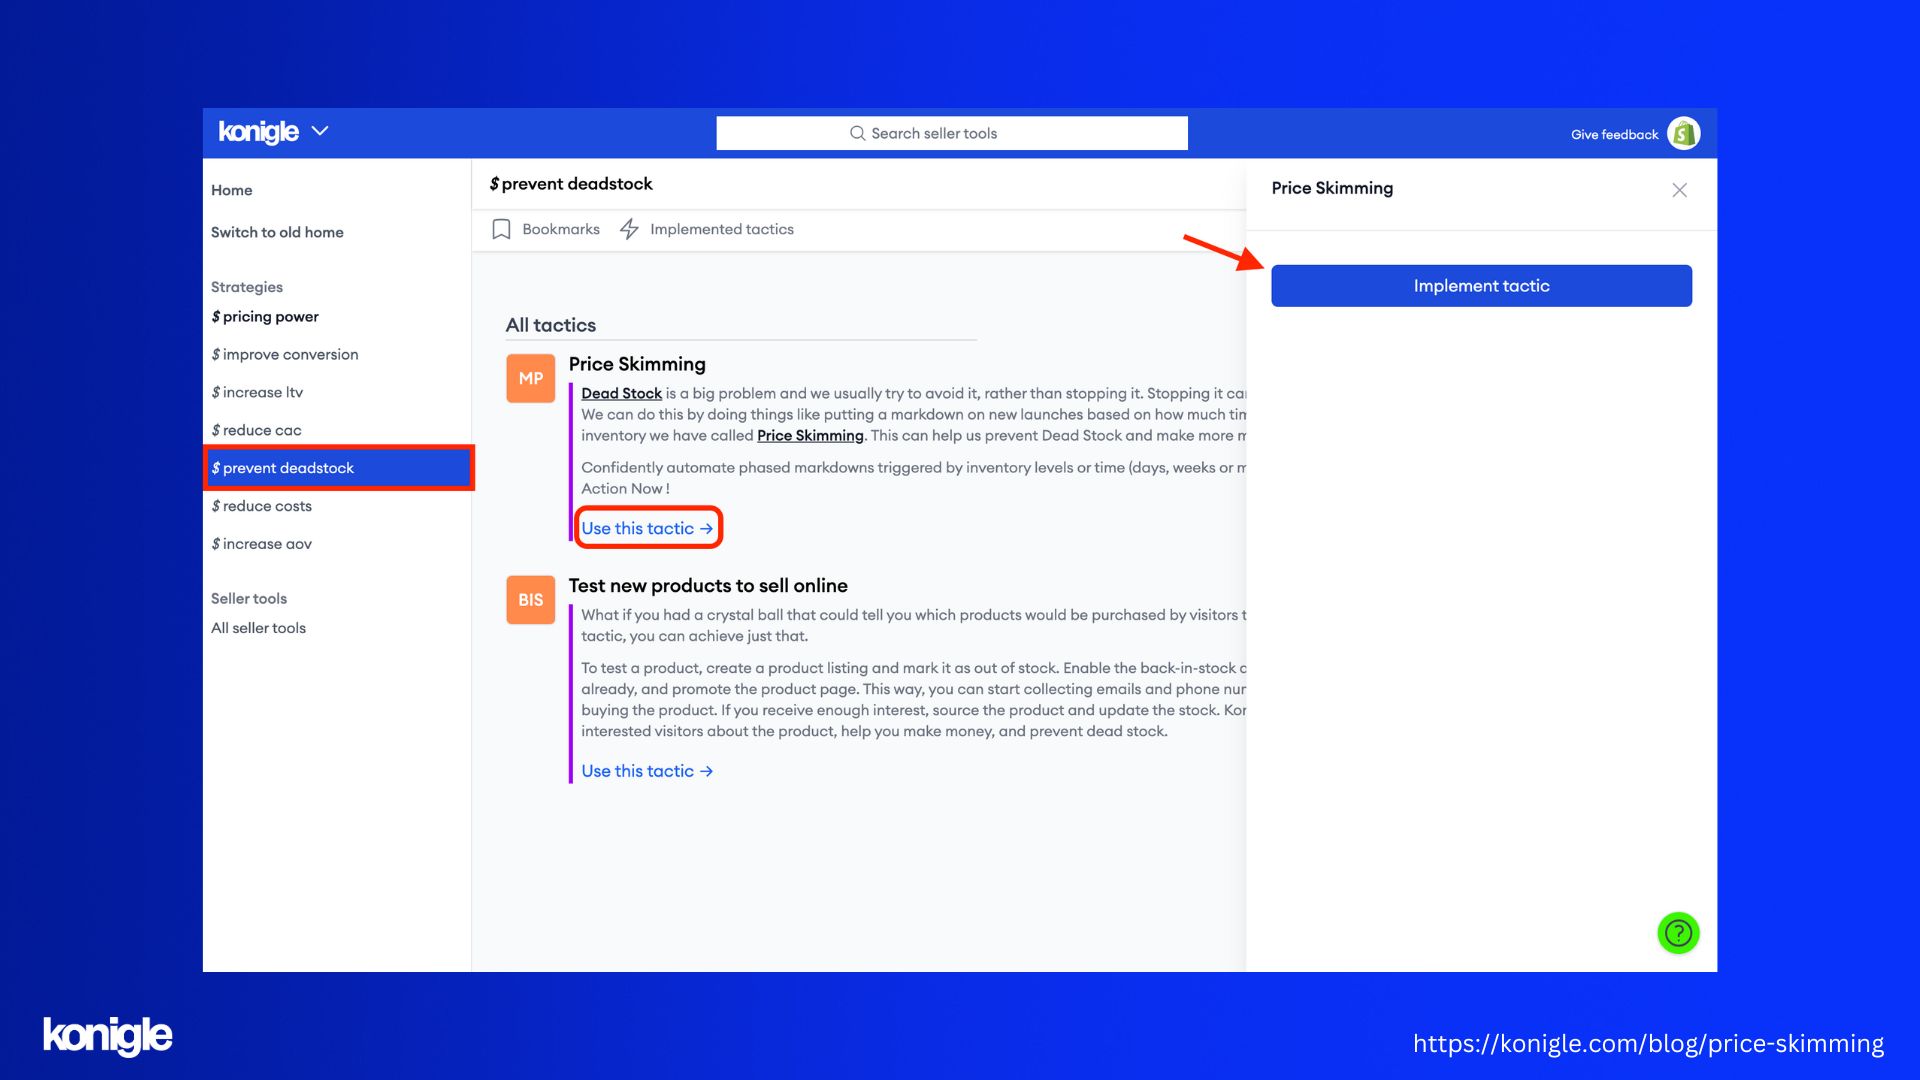Click the All seller tools link
The image size is (1920, 1080).
(258, 628)
